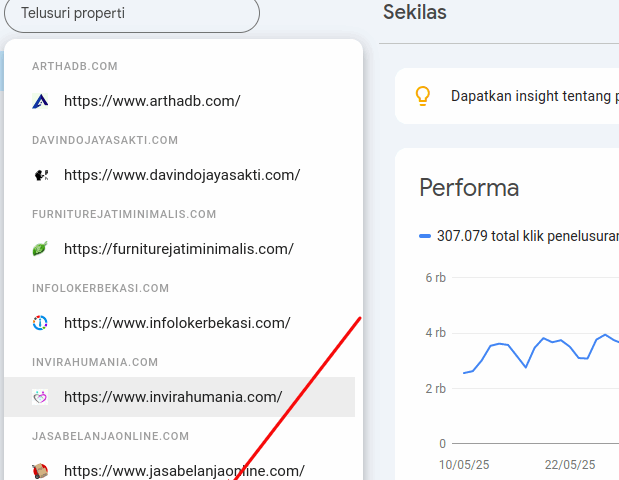This screenshot has height=480, width=619.
Task: Select the https://www.invirahumania.com/ property
Action: click(x=180, y=397)
